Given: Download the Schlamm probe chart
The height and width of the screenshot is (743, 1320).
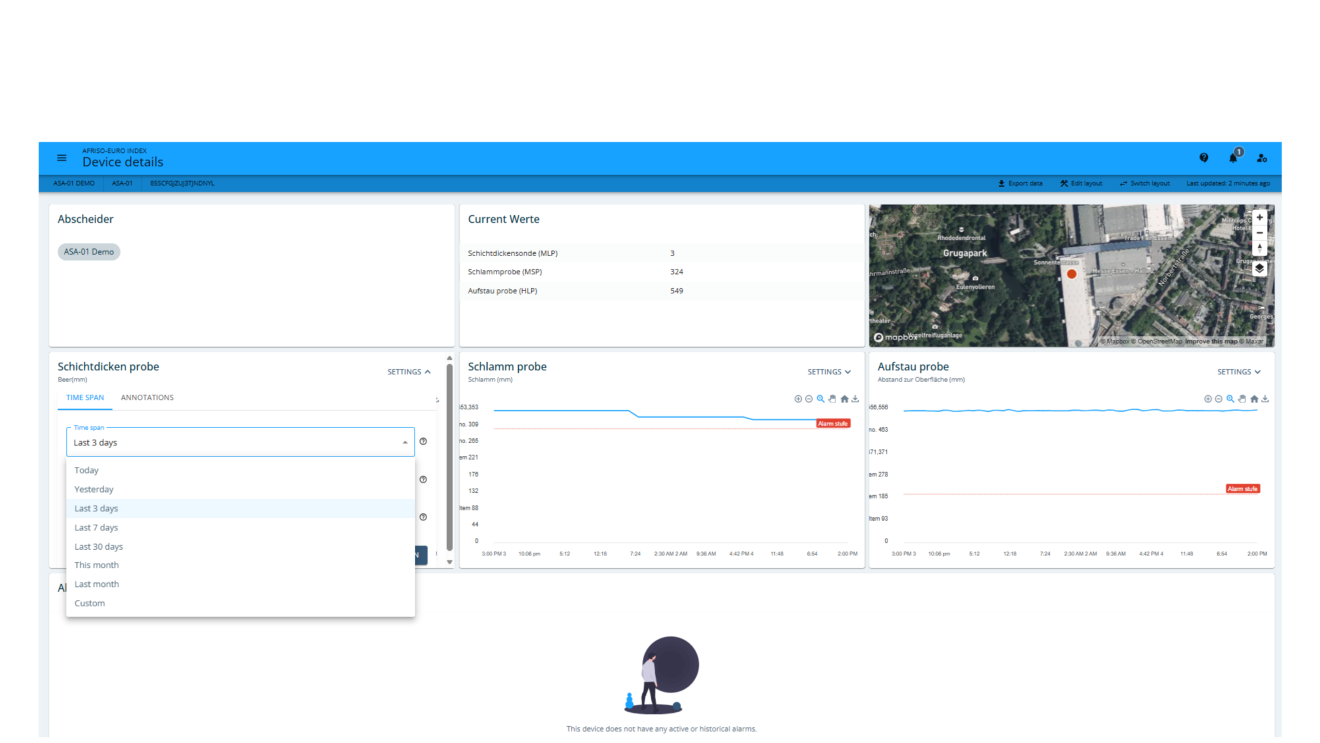Looking at the screenshot, I should (855, 399).
